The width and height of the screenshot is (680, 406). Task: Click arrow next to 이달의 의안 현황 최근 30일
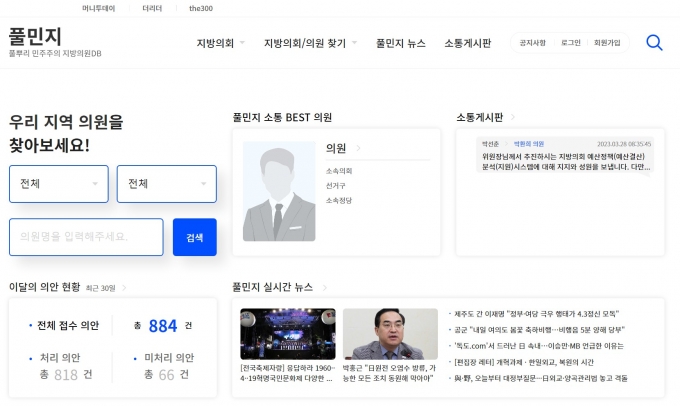tap(123, 287)
